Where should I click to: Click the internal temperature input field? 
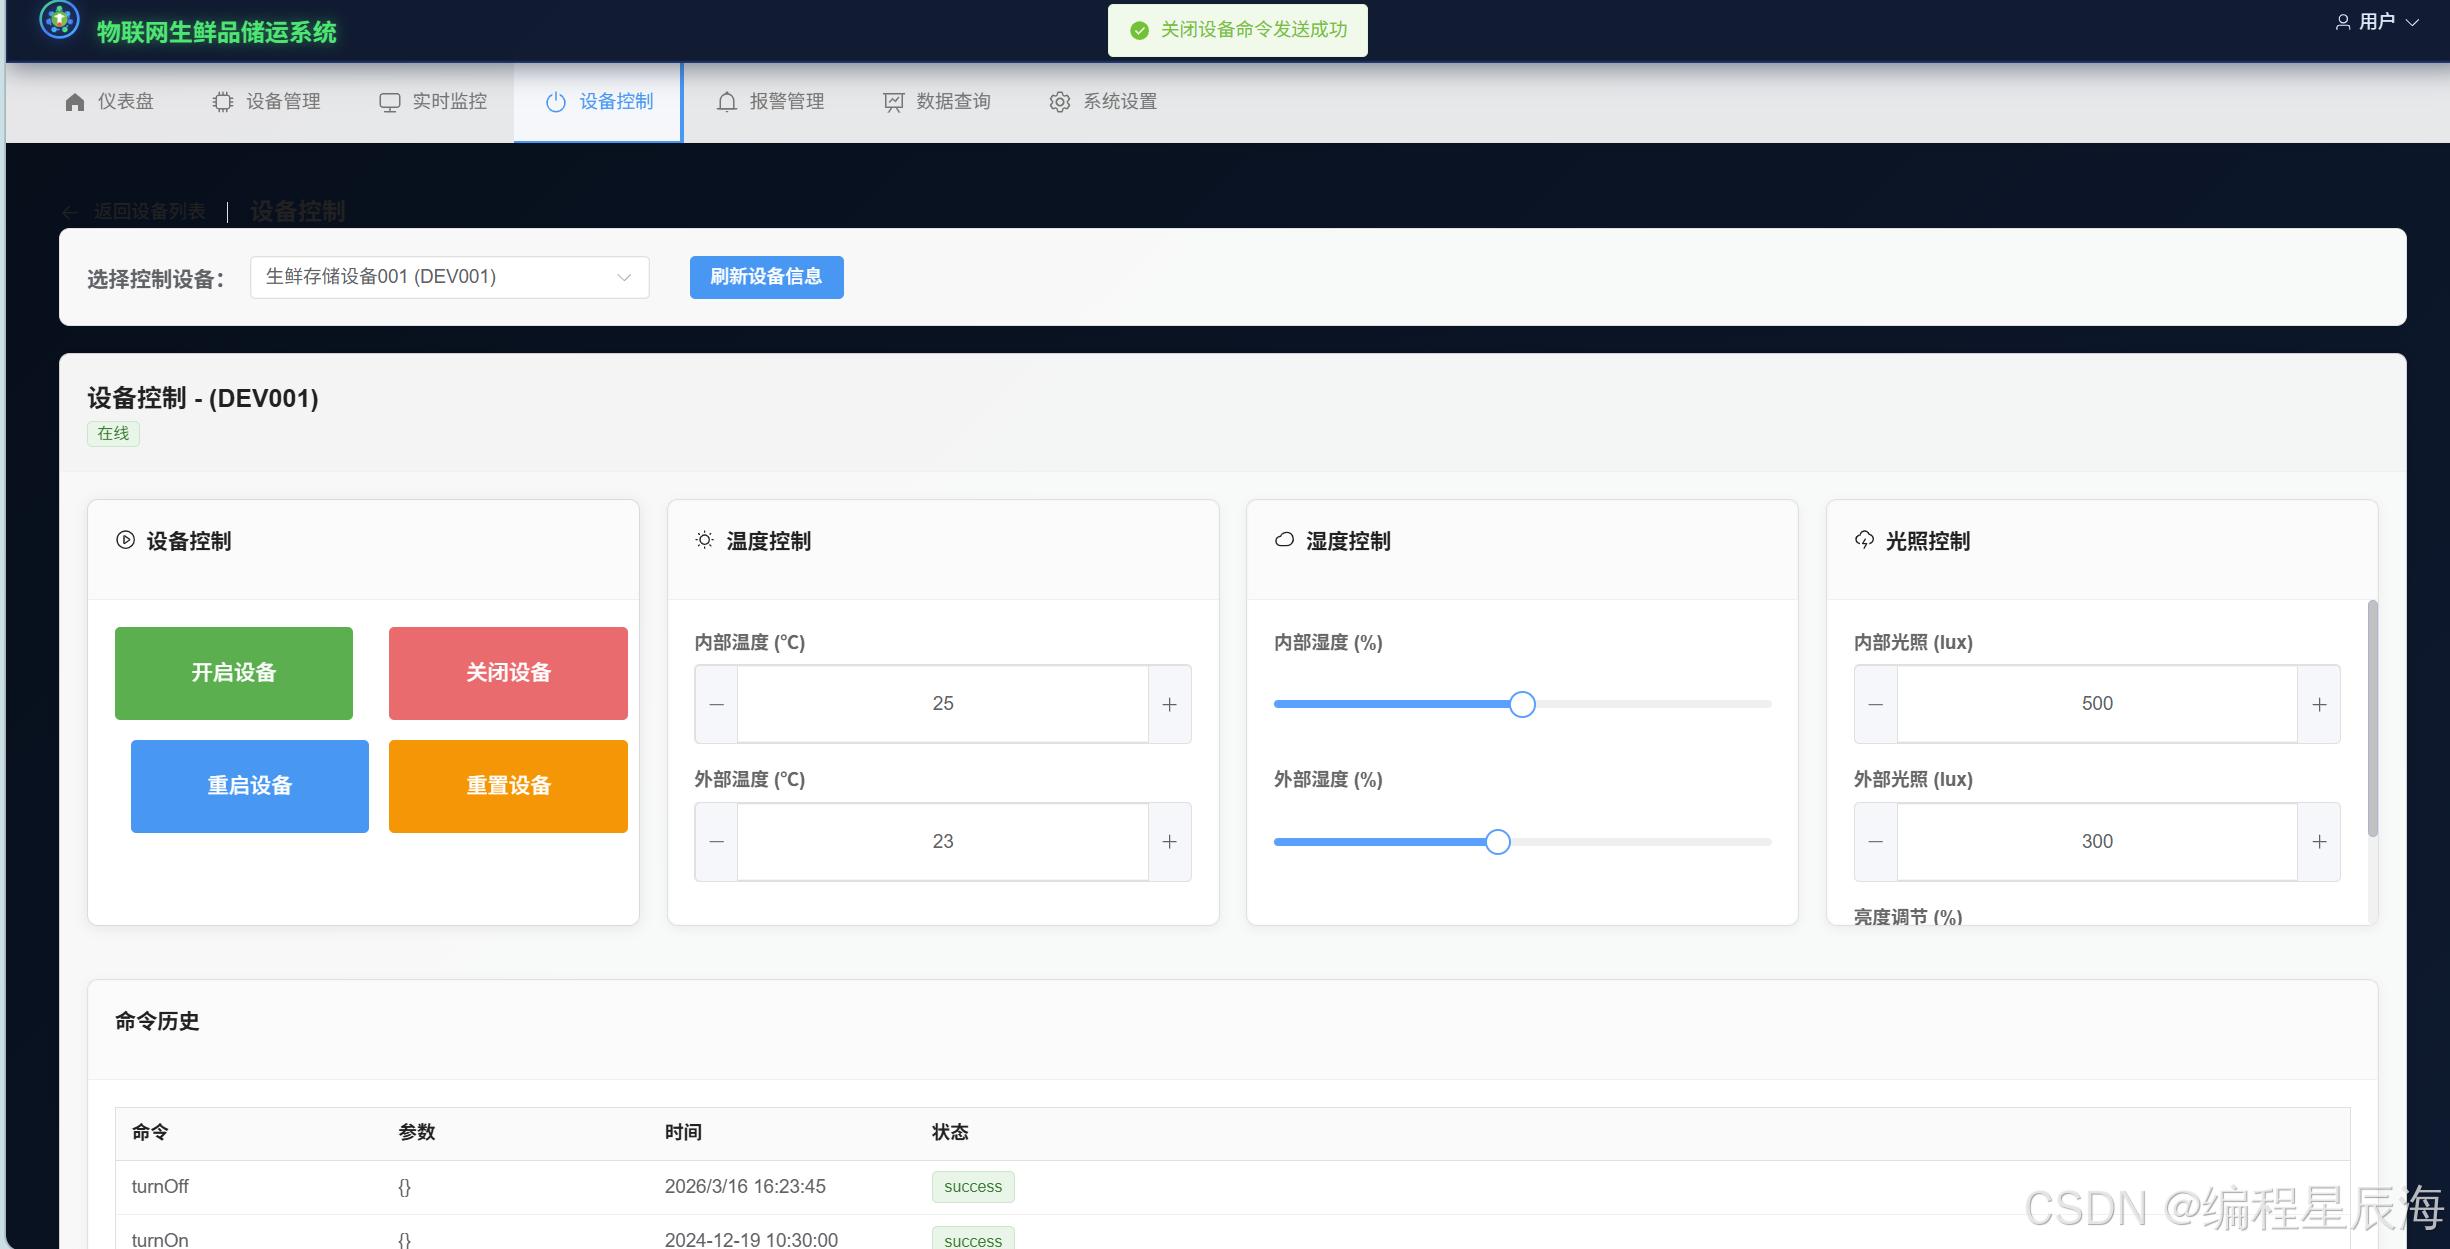coord(942,704)
